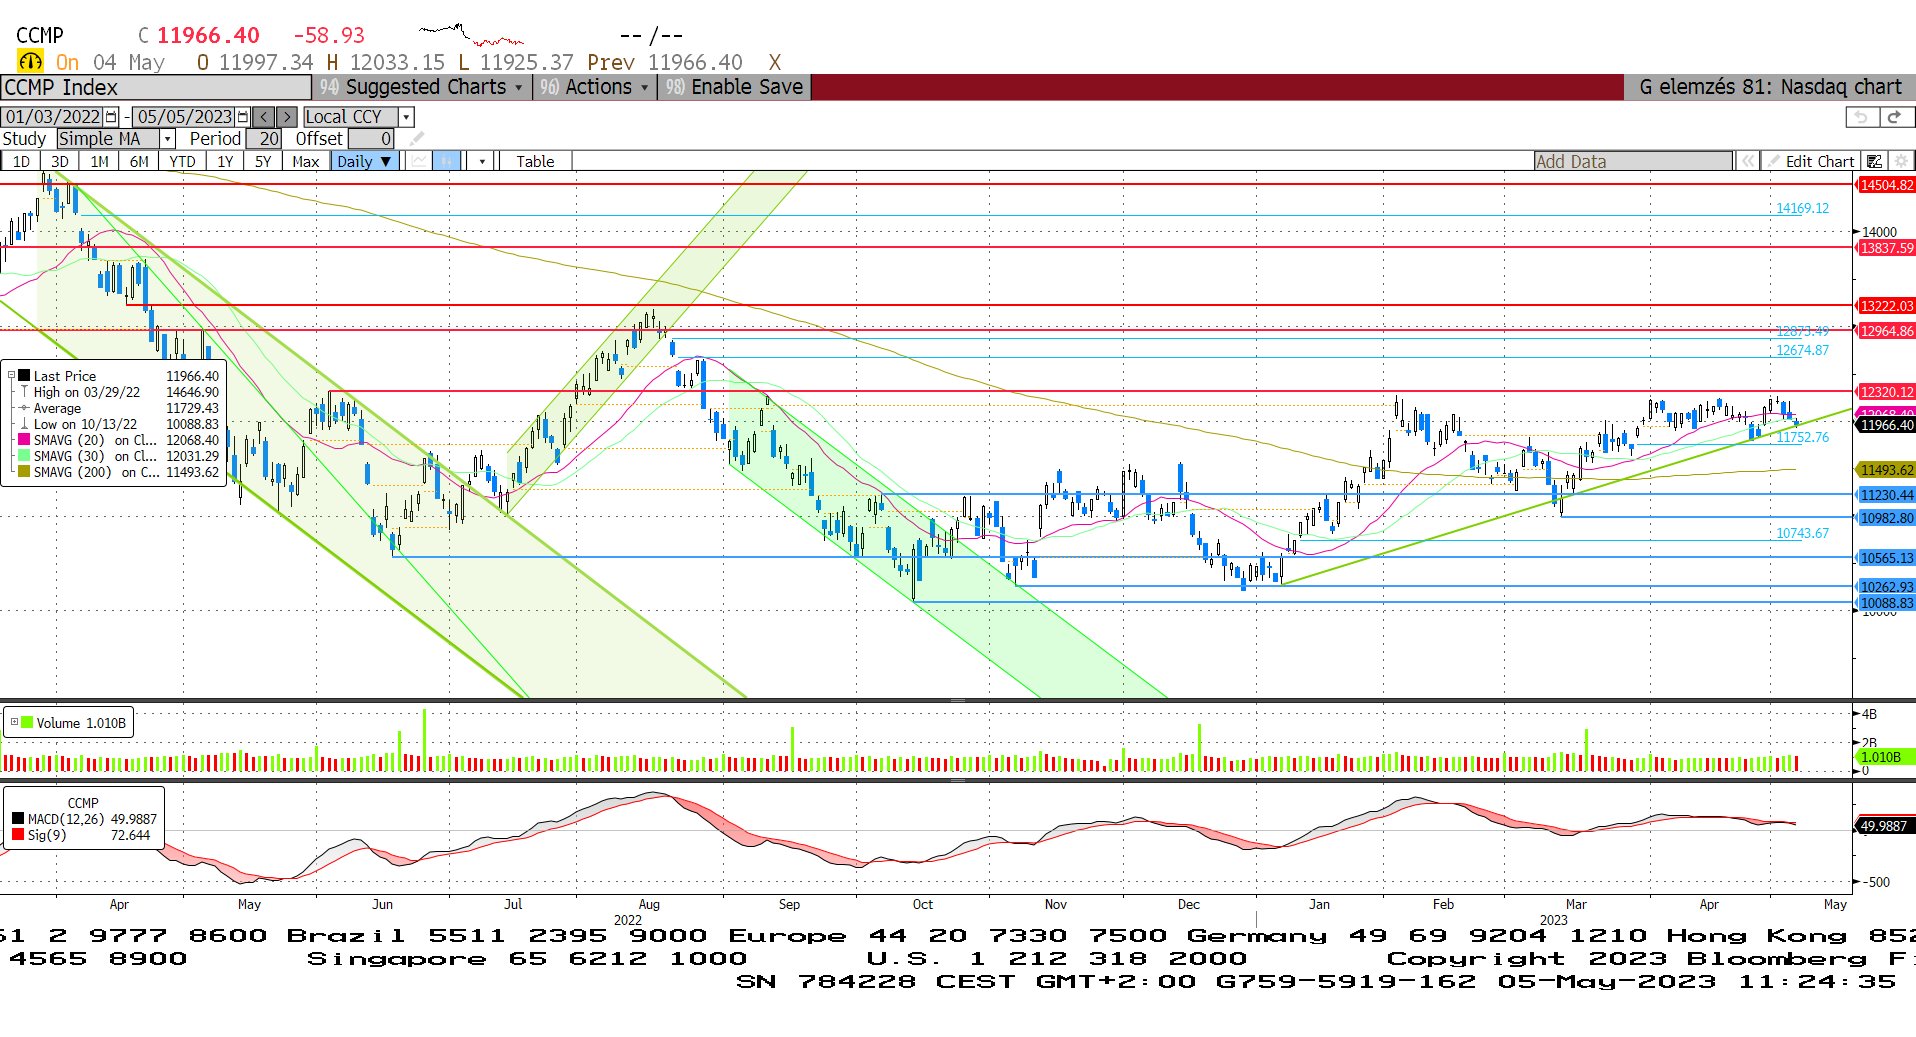The image size is (1916, 1037).
Task: Click the Low on 10/13/22 marker icon in legend
Action: [x=24, y=424]
